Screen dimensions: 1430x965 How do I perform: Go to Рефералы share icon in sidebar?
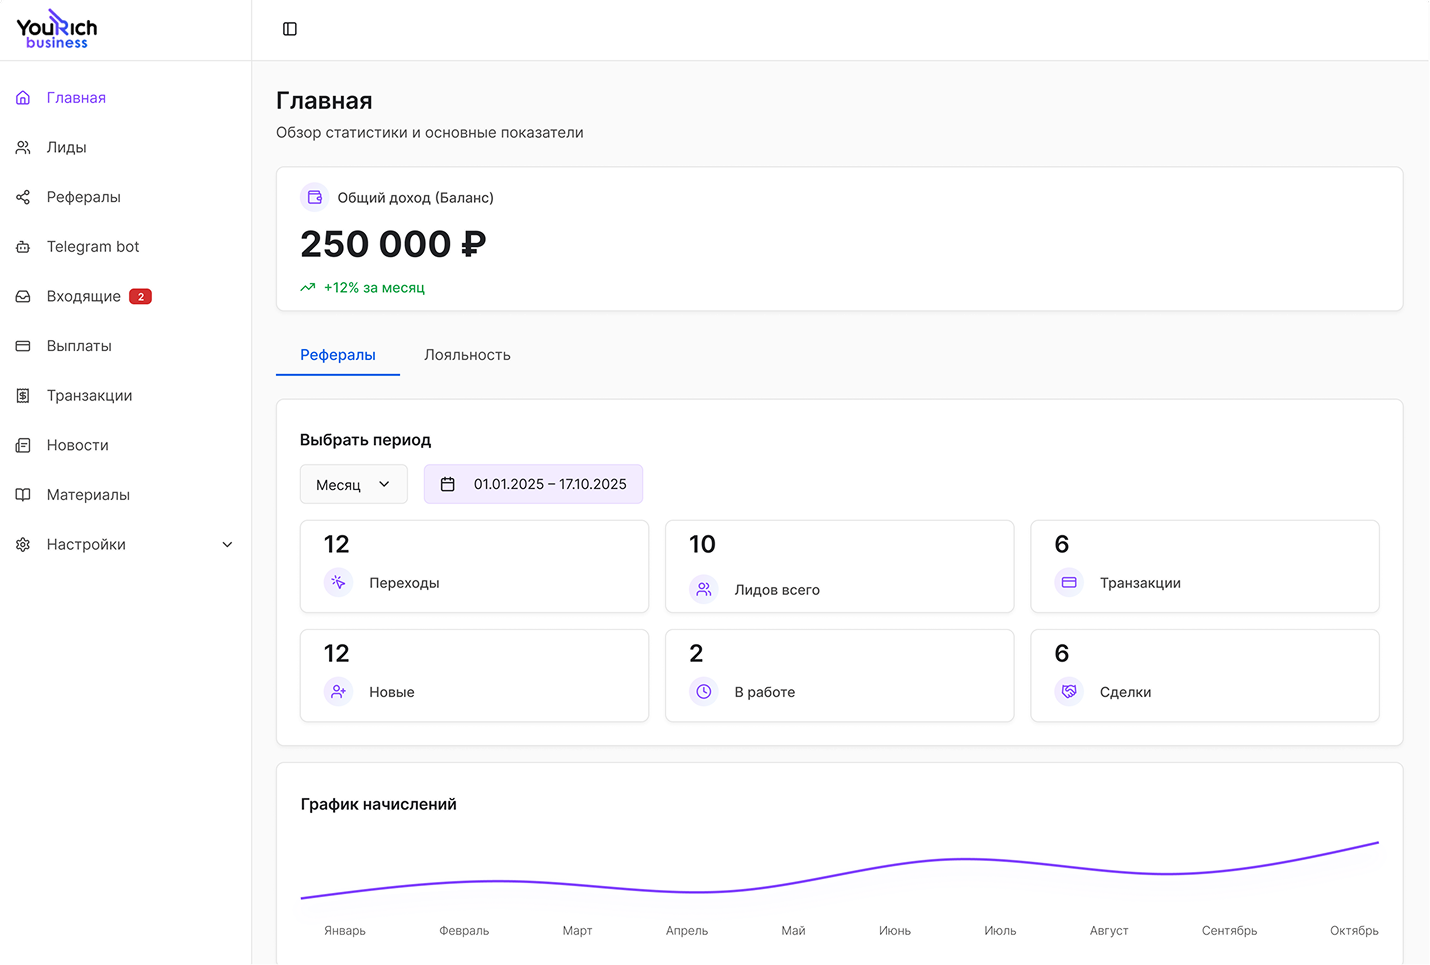point(23,197)
